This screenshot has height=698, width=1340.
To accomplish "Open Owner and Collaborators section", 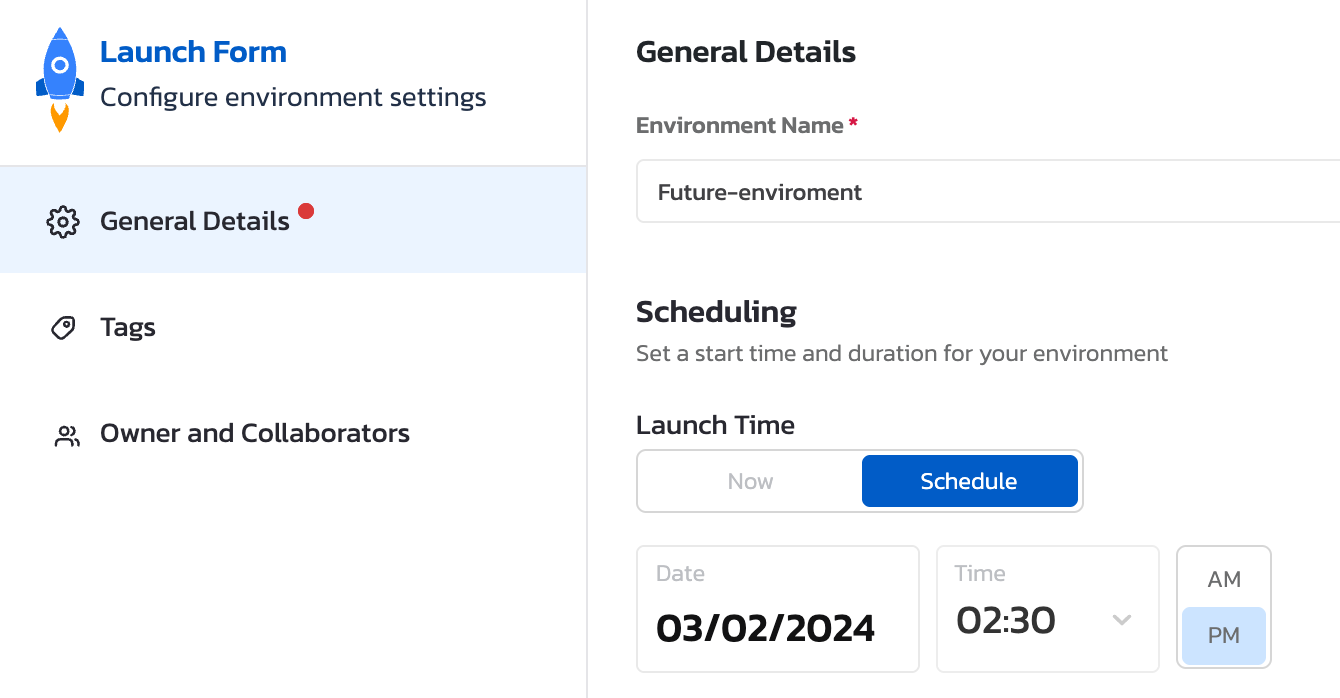I will (x=255, y=434).
